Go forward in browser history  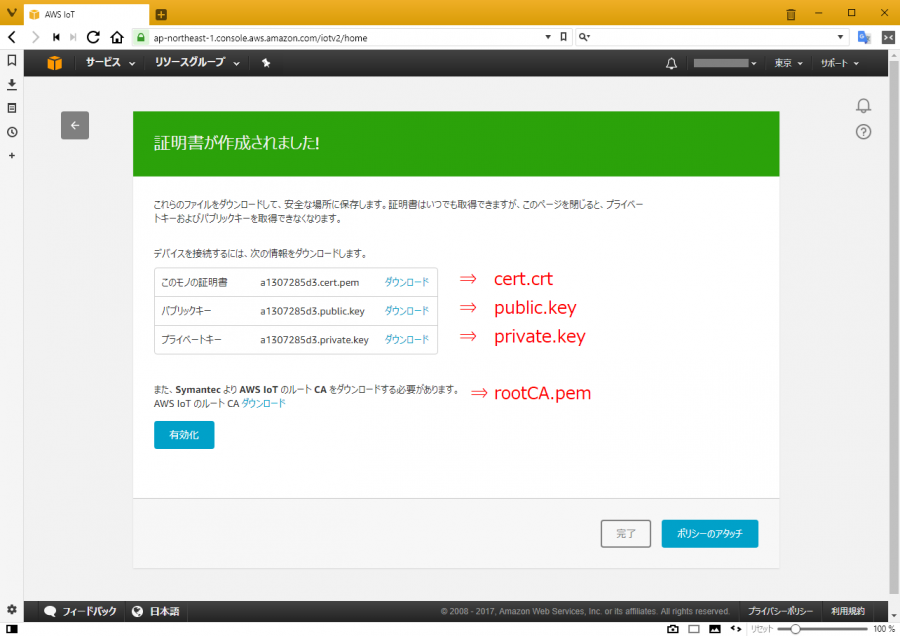(36, 37)
